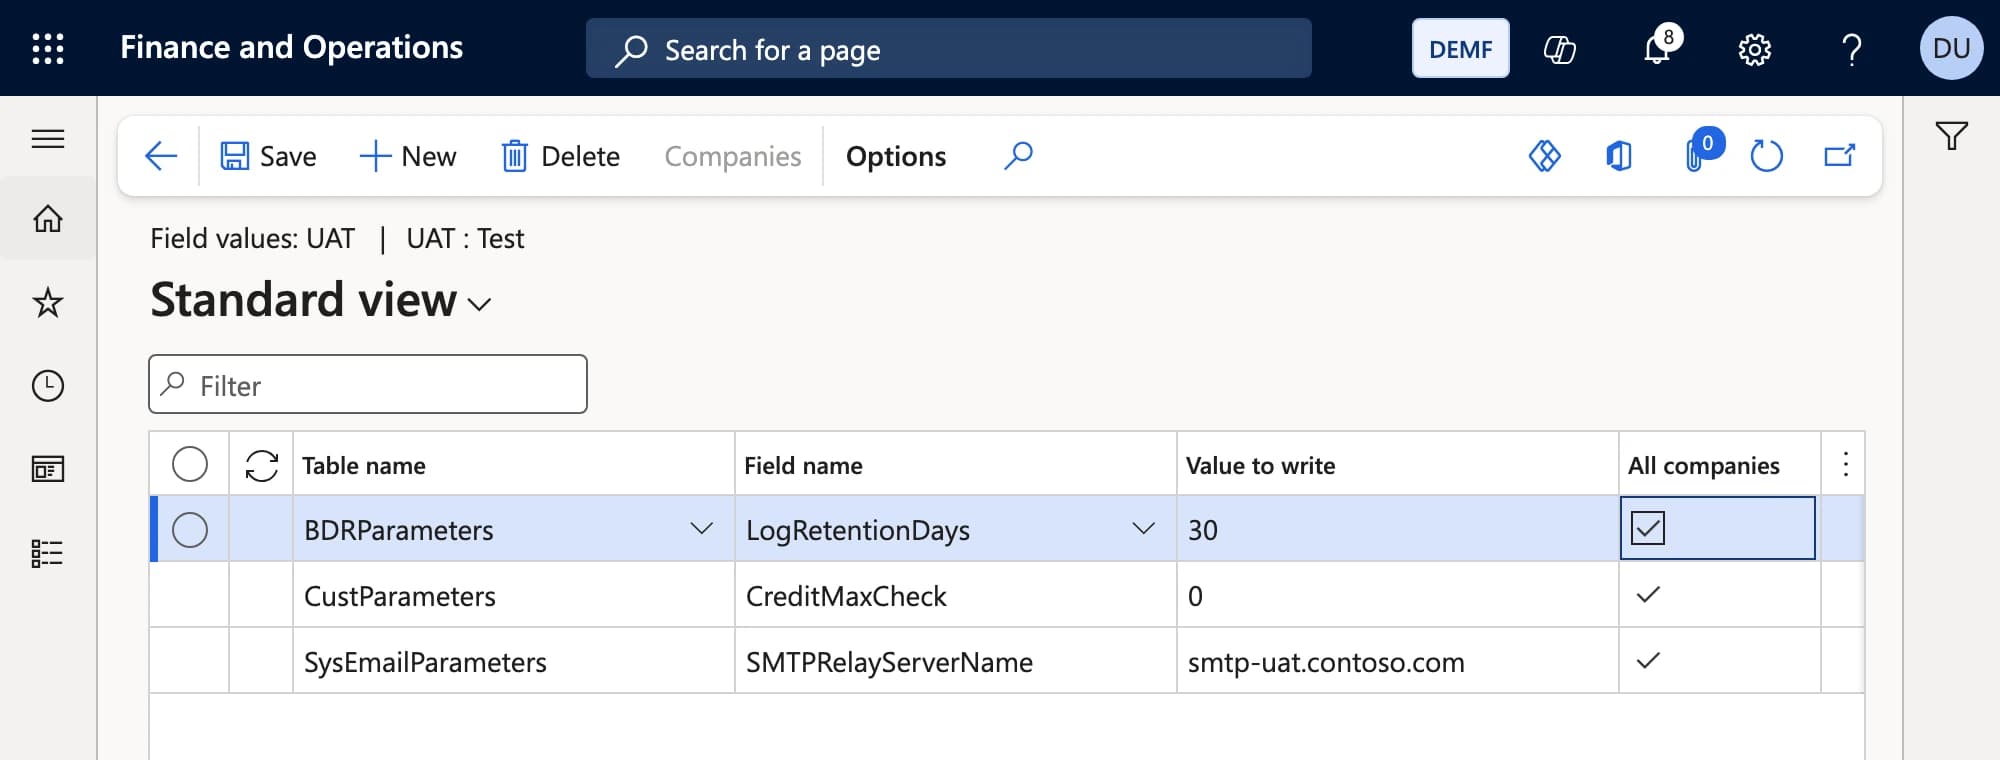Viewport: 2000px width, 760px height.
Task: Toggle All companies checkbox for BDRParameters
Action: coord(1648,528)
